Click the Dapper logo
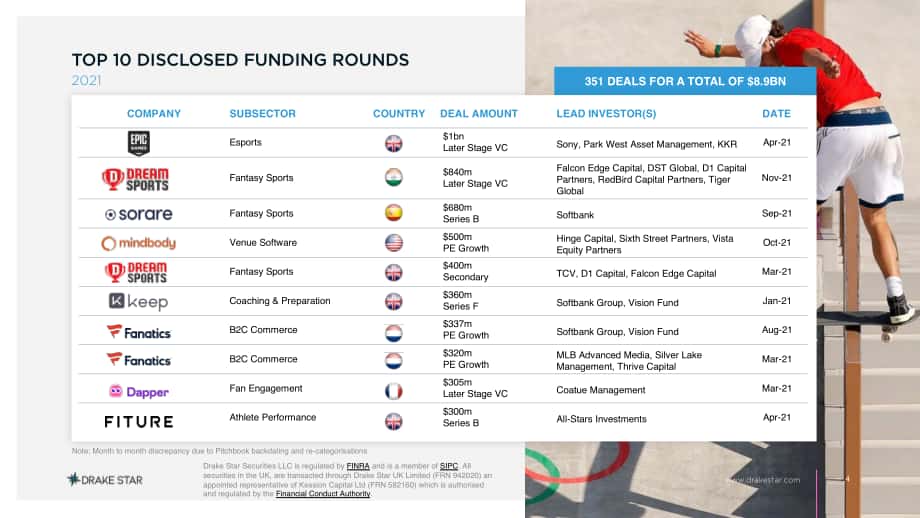The width and height of the screenshot is (920, 518). click(x=138, y=391)
